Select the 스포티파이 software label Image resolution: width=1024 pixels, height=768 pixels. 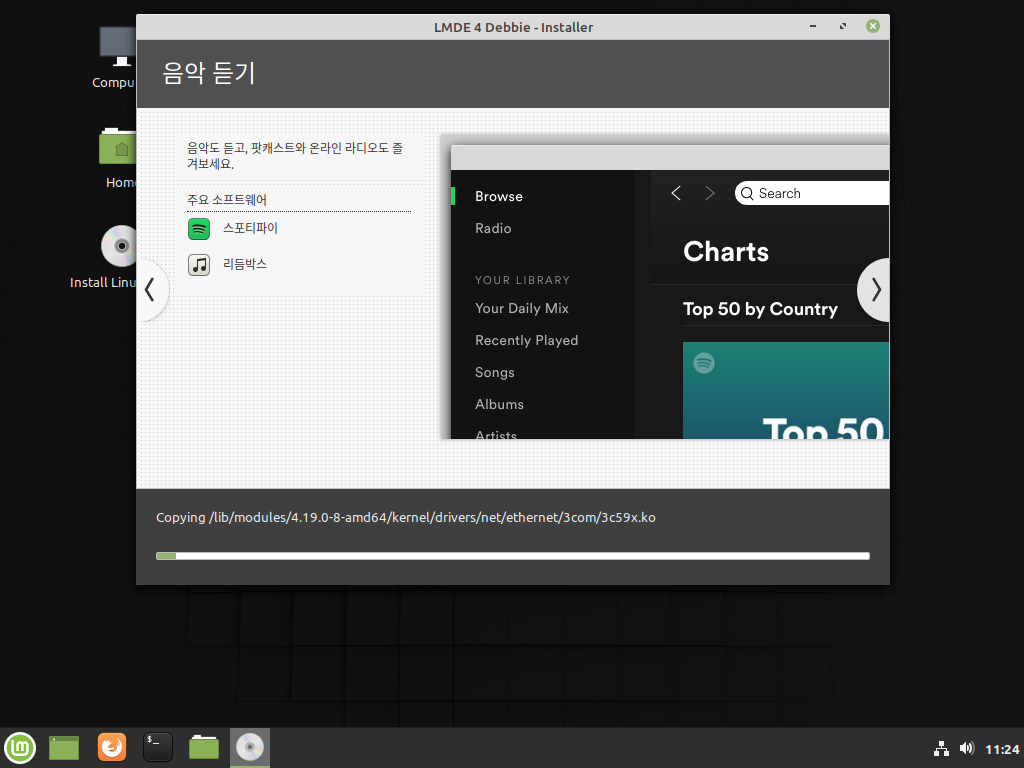point(250,229)
